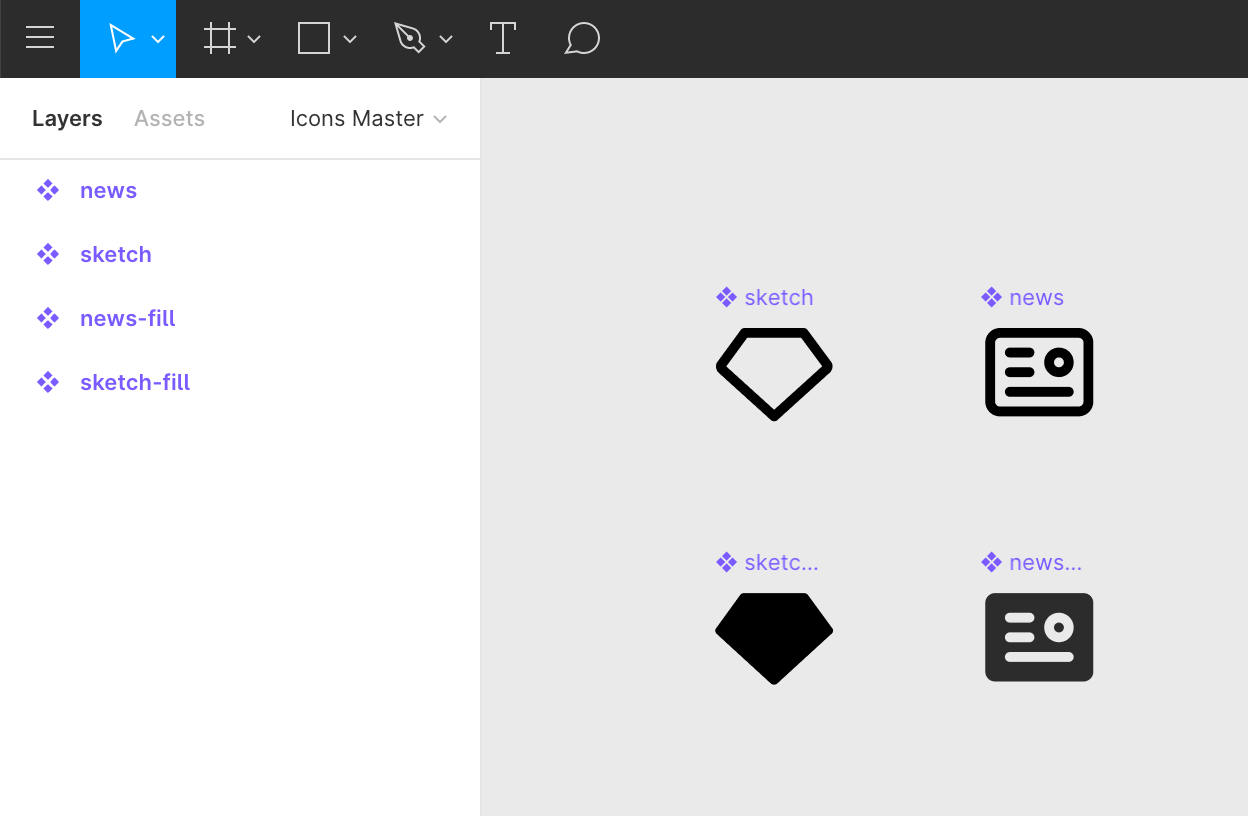Click the filled news icon on canvas
This screenshot has height=816, width=1248.
(1039, 637)
